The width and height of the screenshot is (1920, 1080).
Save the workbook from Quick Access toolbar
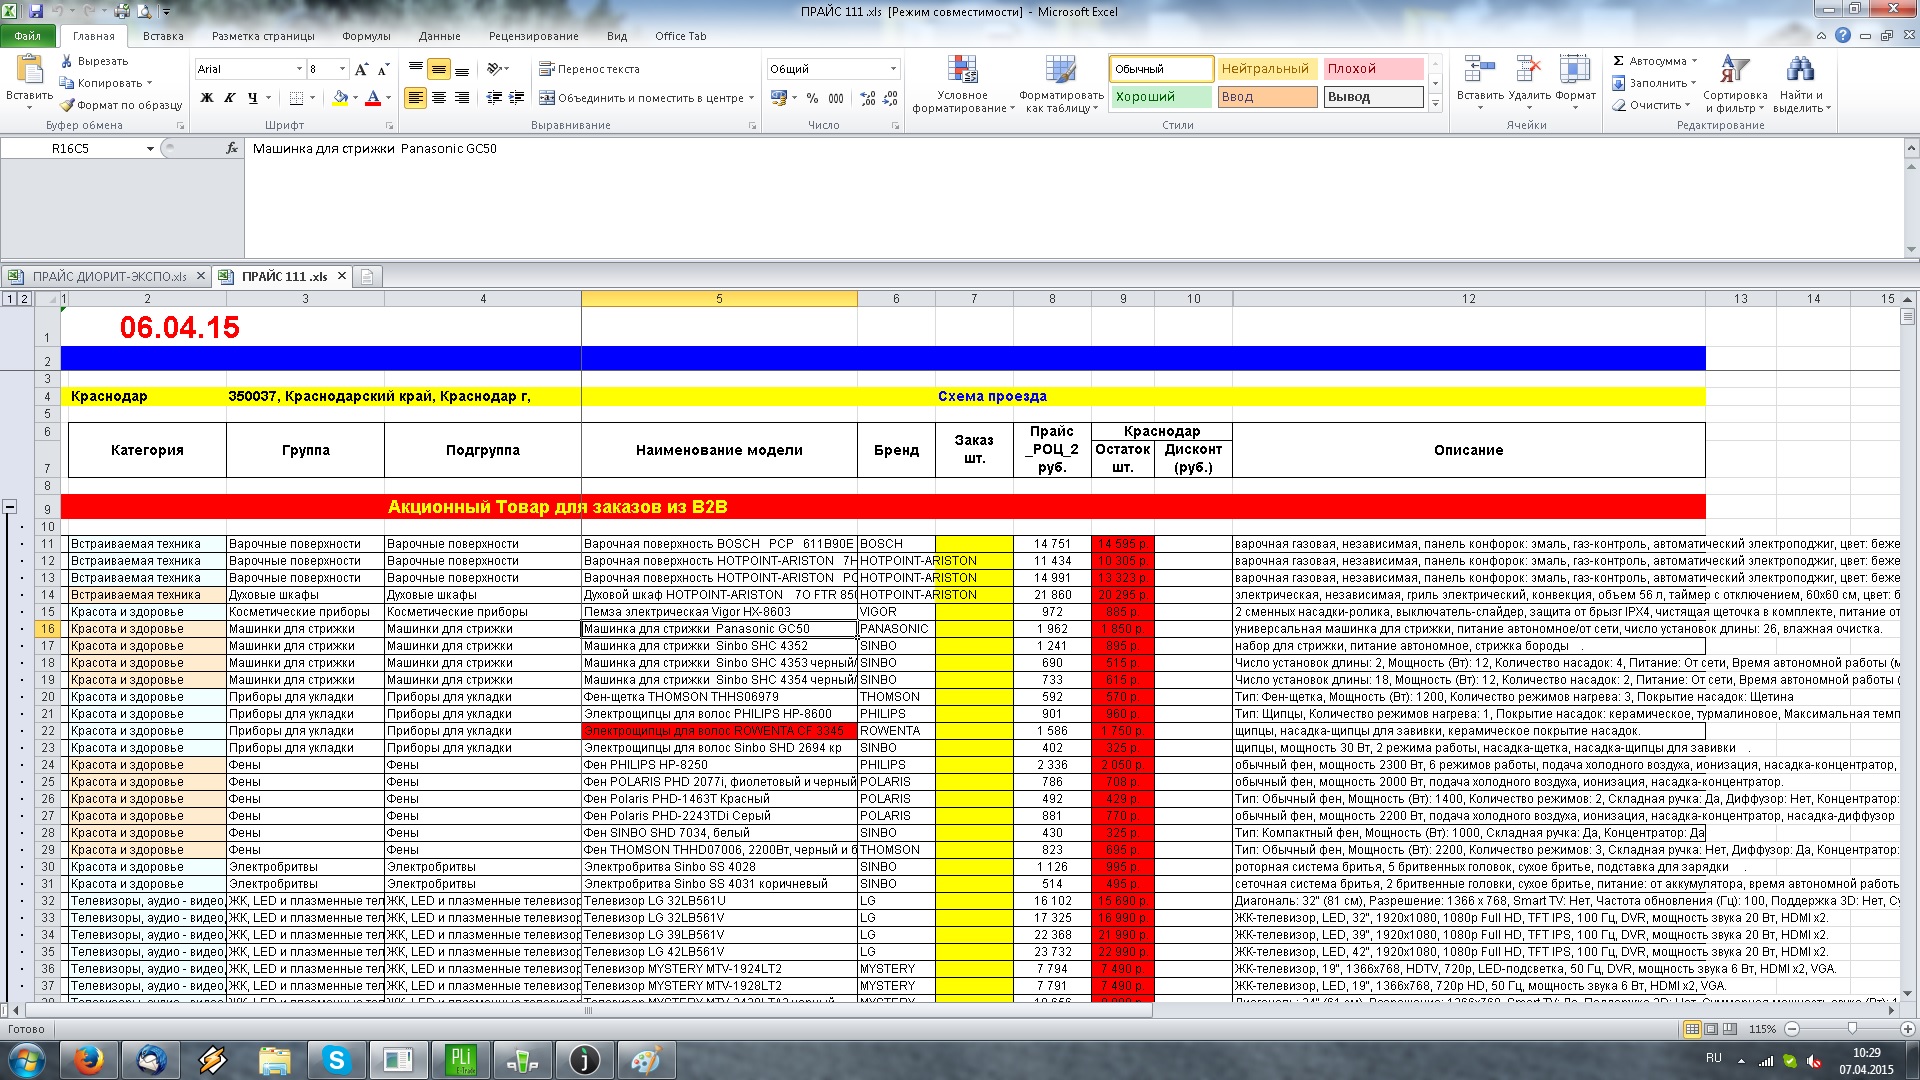[x=36, y=11]
